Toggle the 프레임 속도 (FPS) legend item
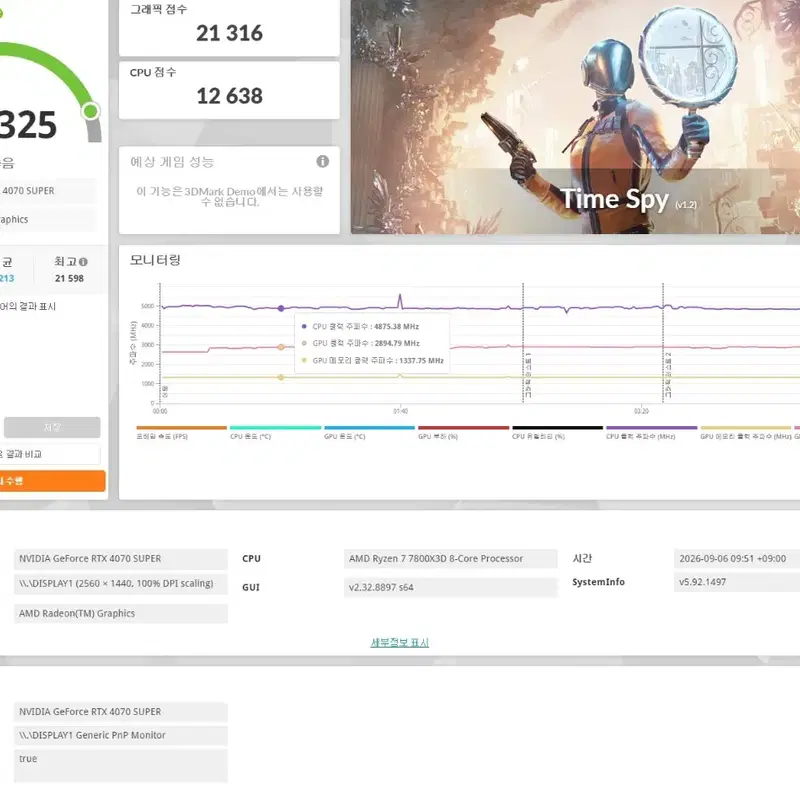Image resolution: width=800 pixels, height=800 pixels. (x=181, y=433)
